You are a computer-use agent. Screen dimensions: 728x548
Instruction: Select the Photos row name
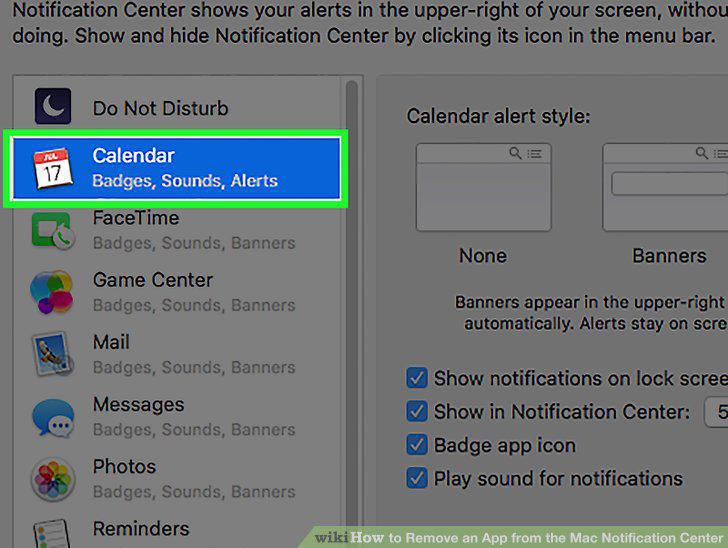(124, 467)
